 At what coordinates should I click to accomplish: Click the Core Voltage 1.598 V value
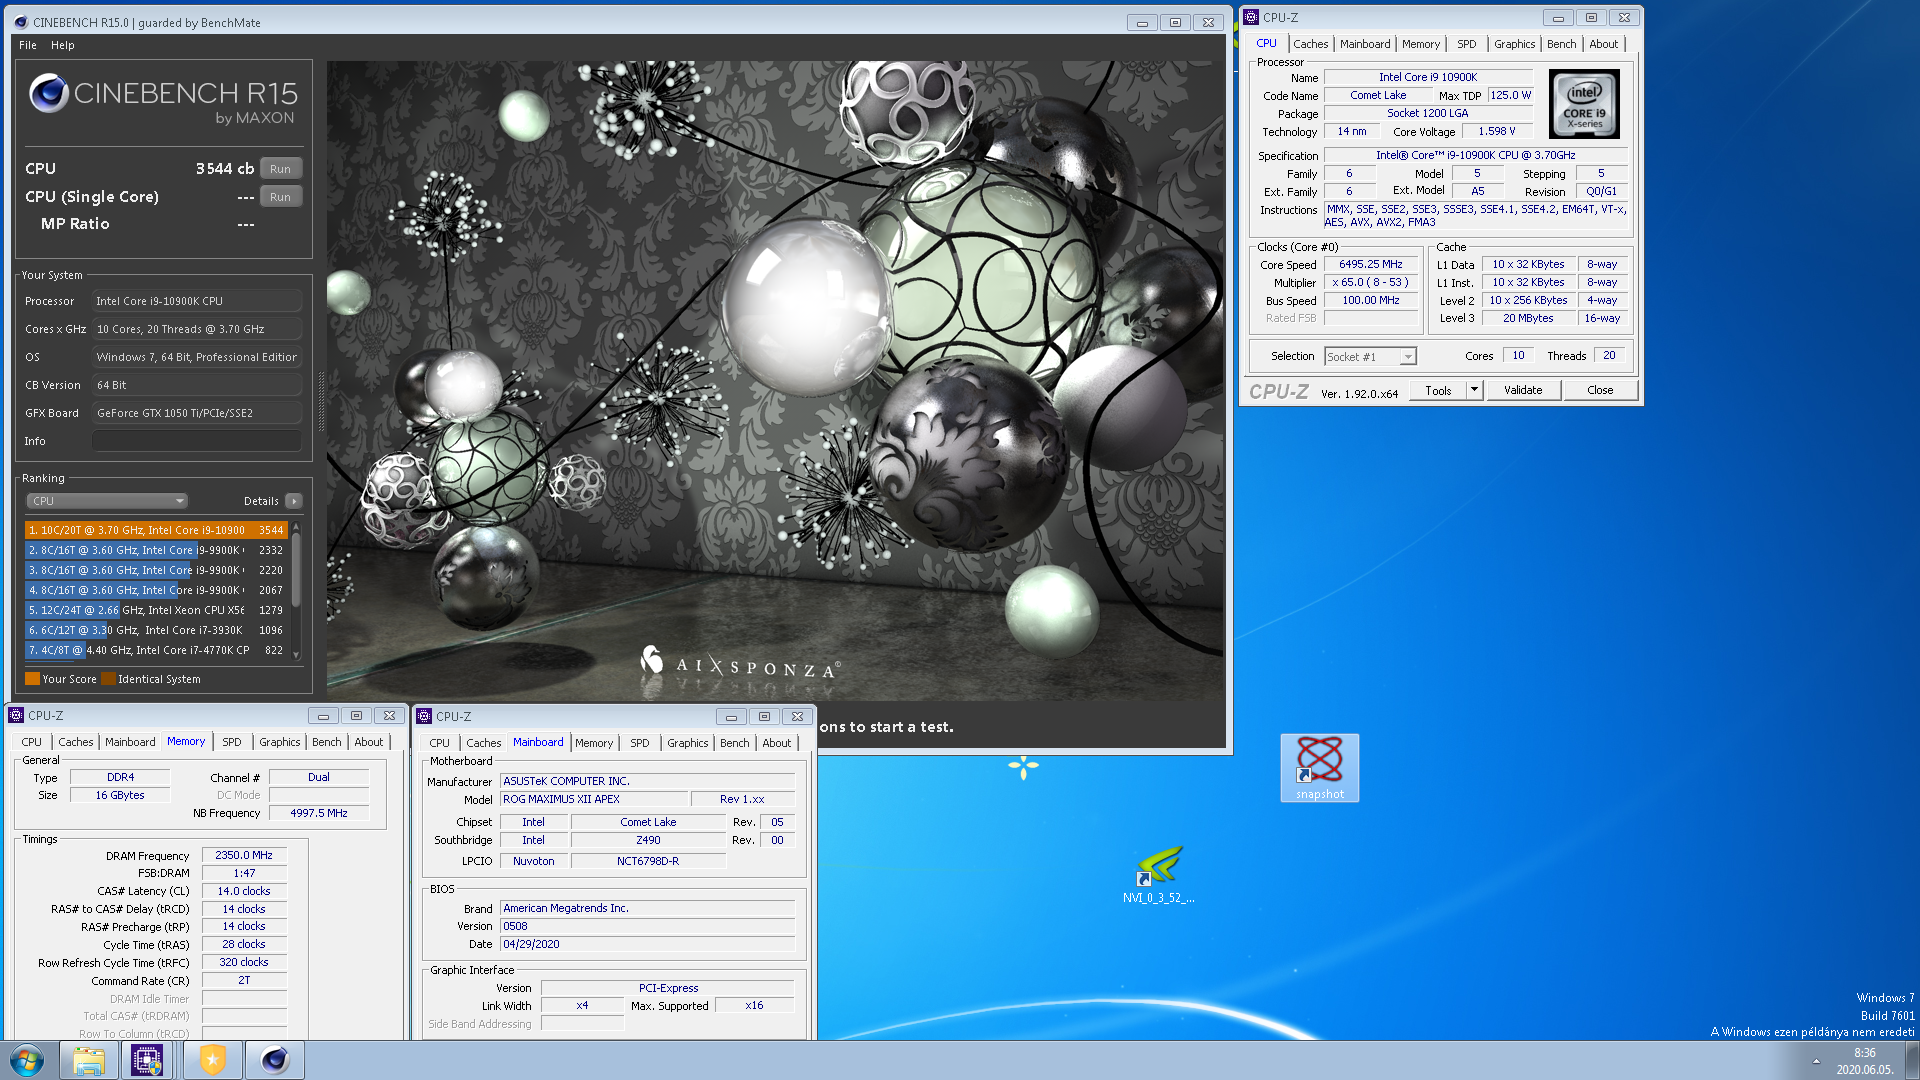(1496, 131)
